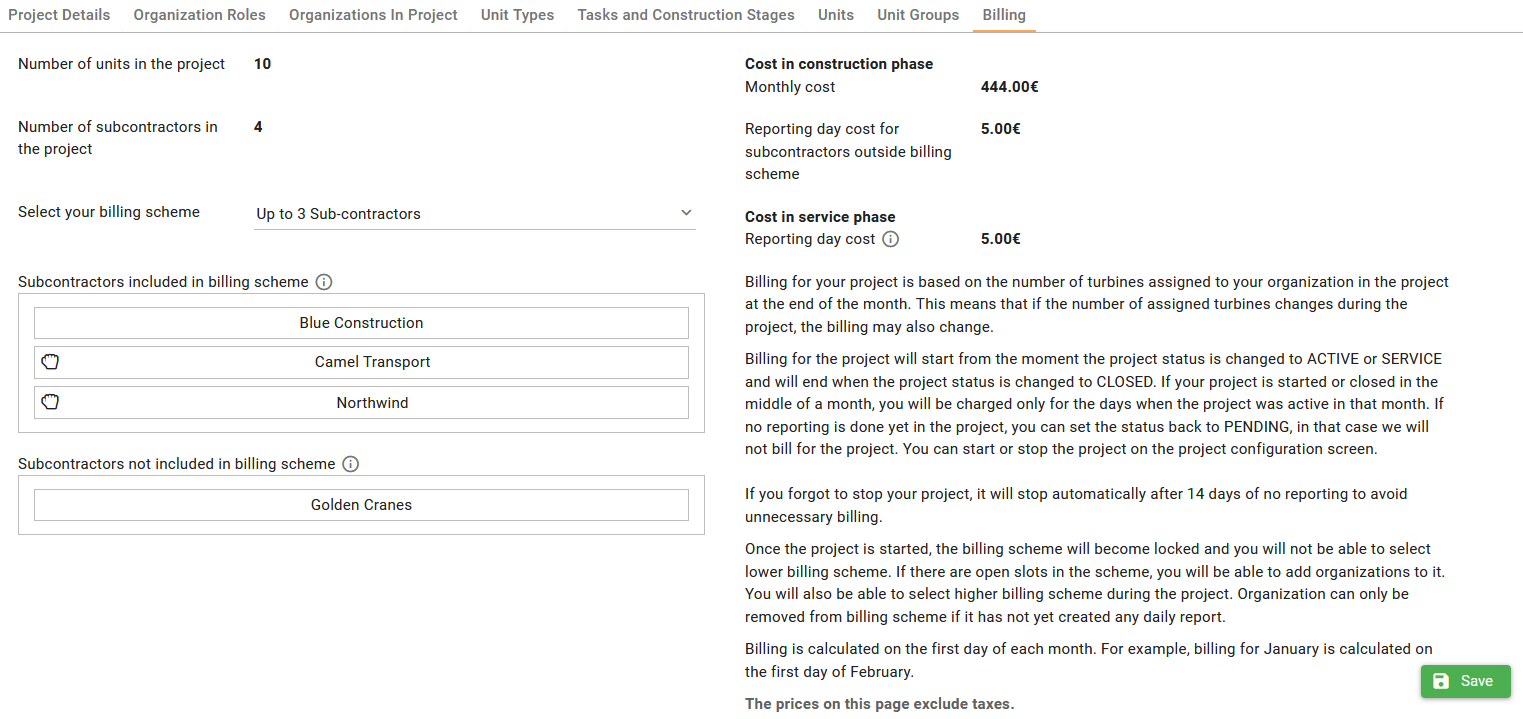Grab the drag handle on Camel Transport row

pyautogui.click(x=51, y=362)
